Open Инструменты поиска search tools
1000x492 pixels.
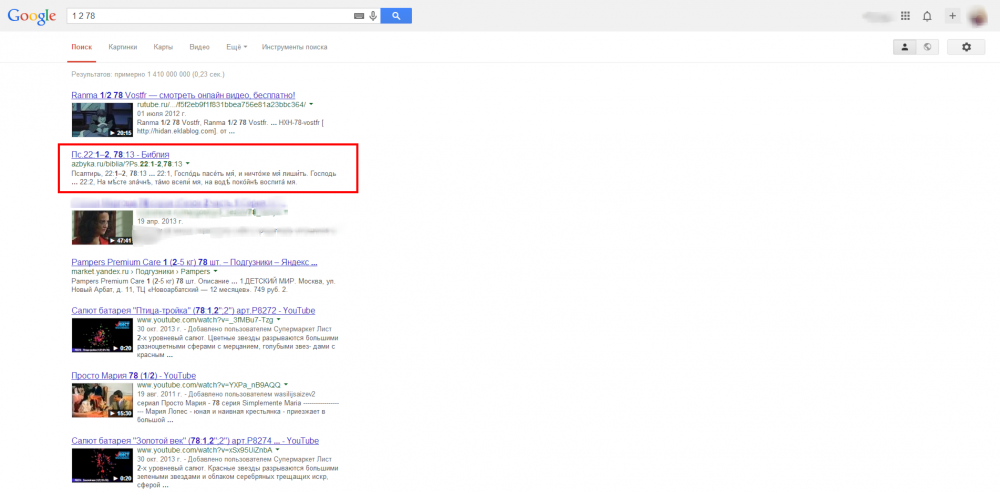pyautogui.click(x=294, y=47)
